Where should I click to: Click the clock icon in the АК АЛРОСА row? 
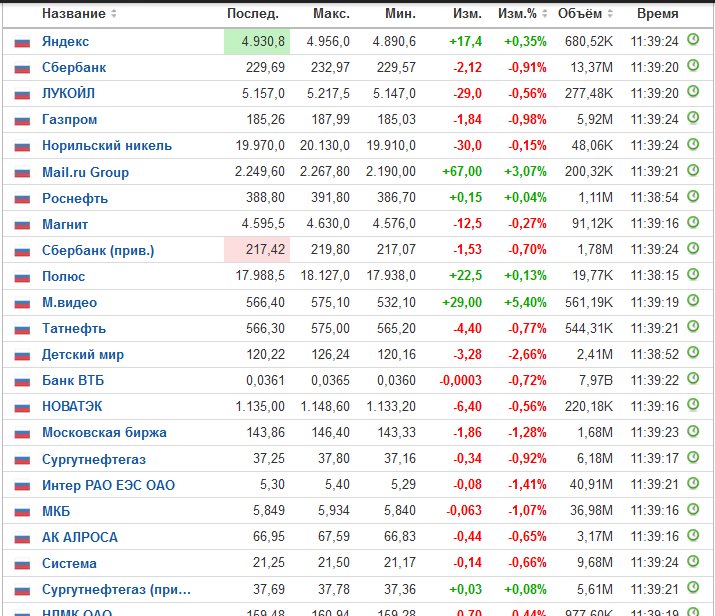click(693, 534)
